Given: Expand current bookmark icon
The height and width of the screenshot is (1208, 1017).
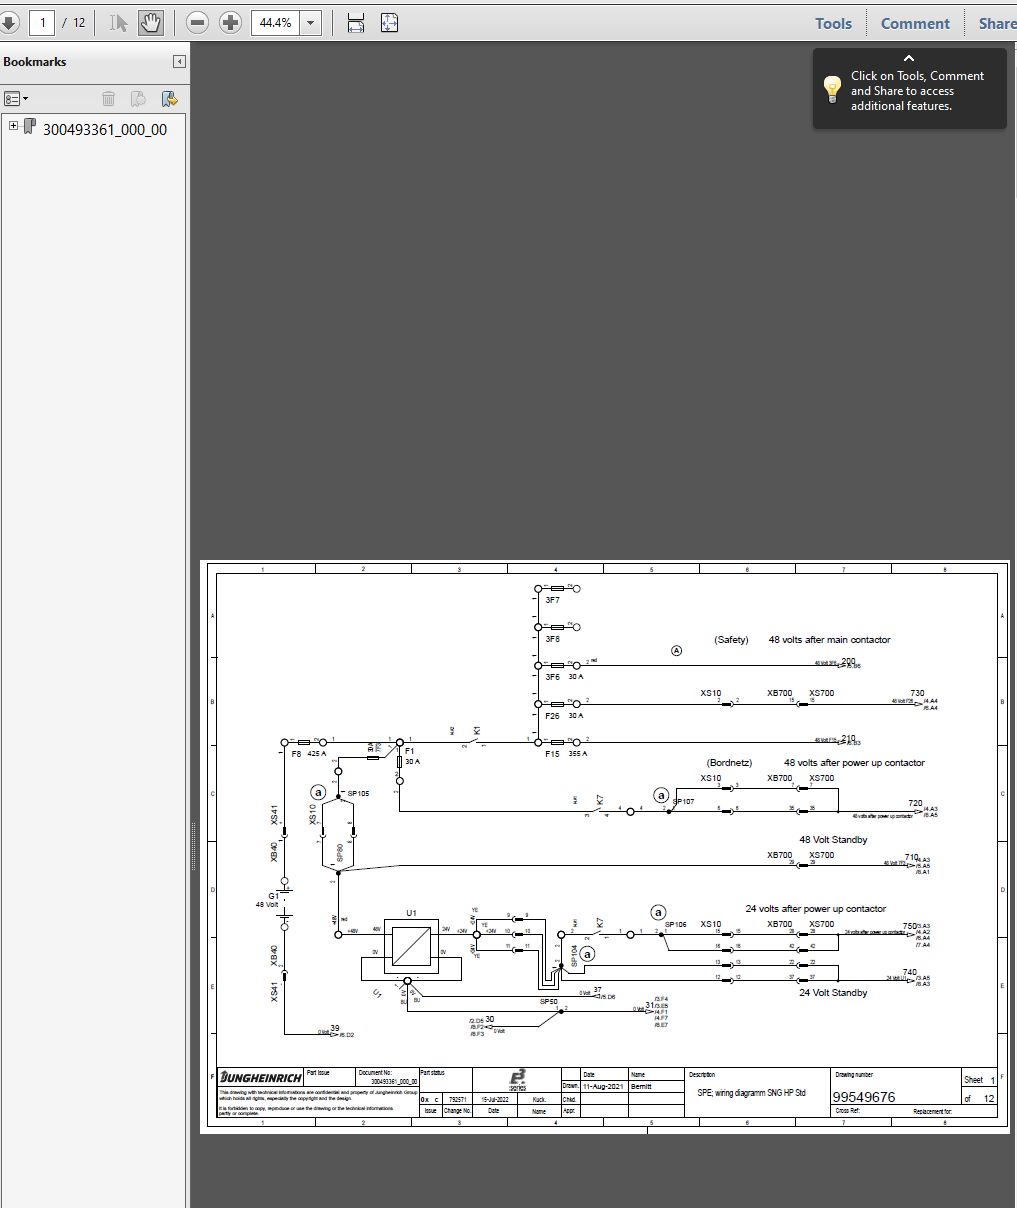Looking at the screenshot, I should pos(169,98).
